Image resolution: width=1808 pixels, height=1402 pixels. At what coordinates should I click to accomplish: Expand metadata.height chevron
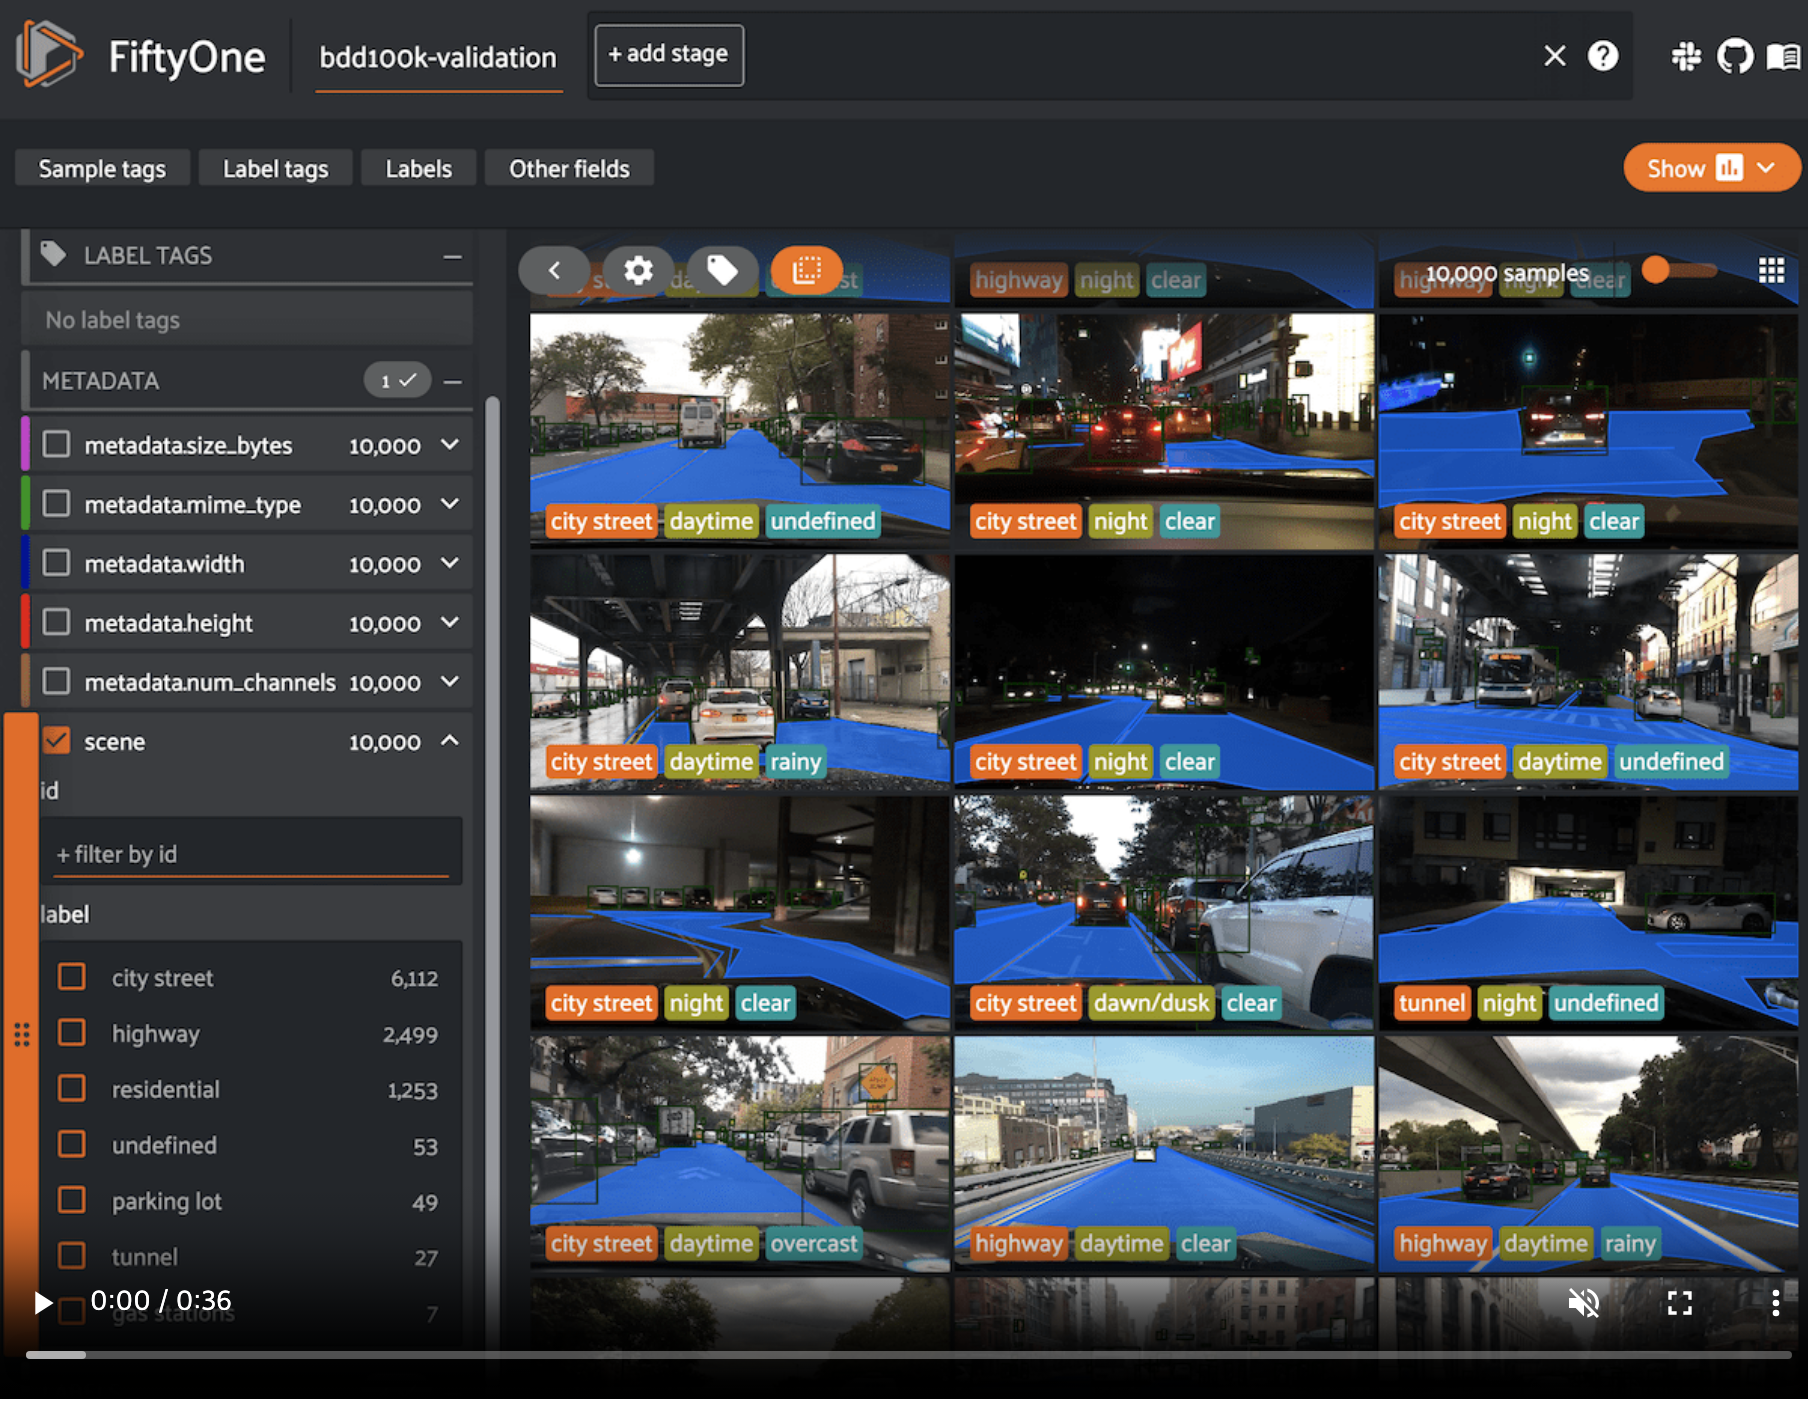[x=450, y=622]
